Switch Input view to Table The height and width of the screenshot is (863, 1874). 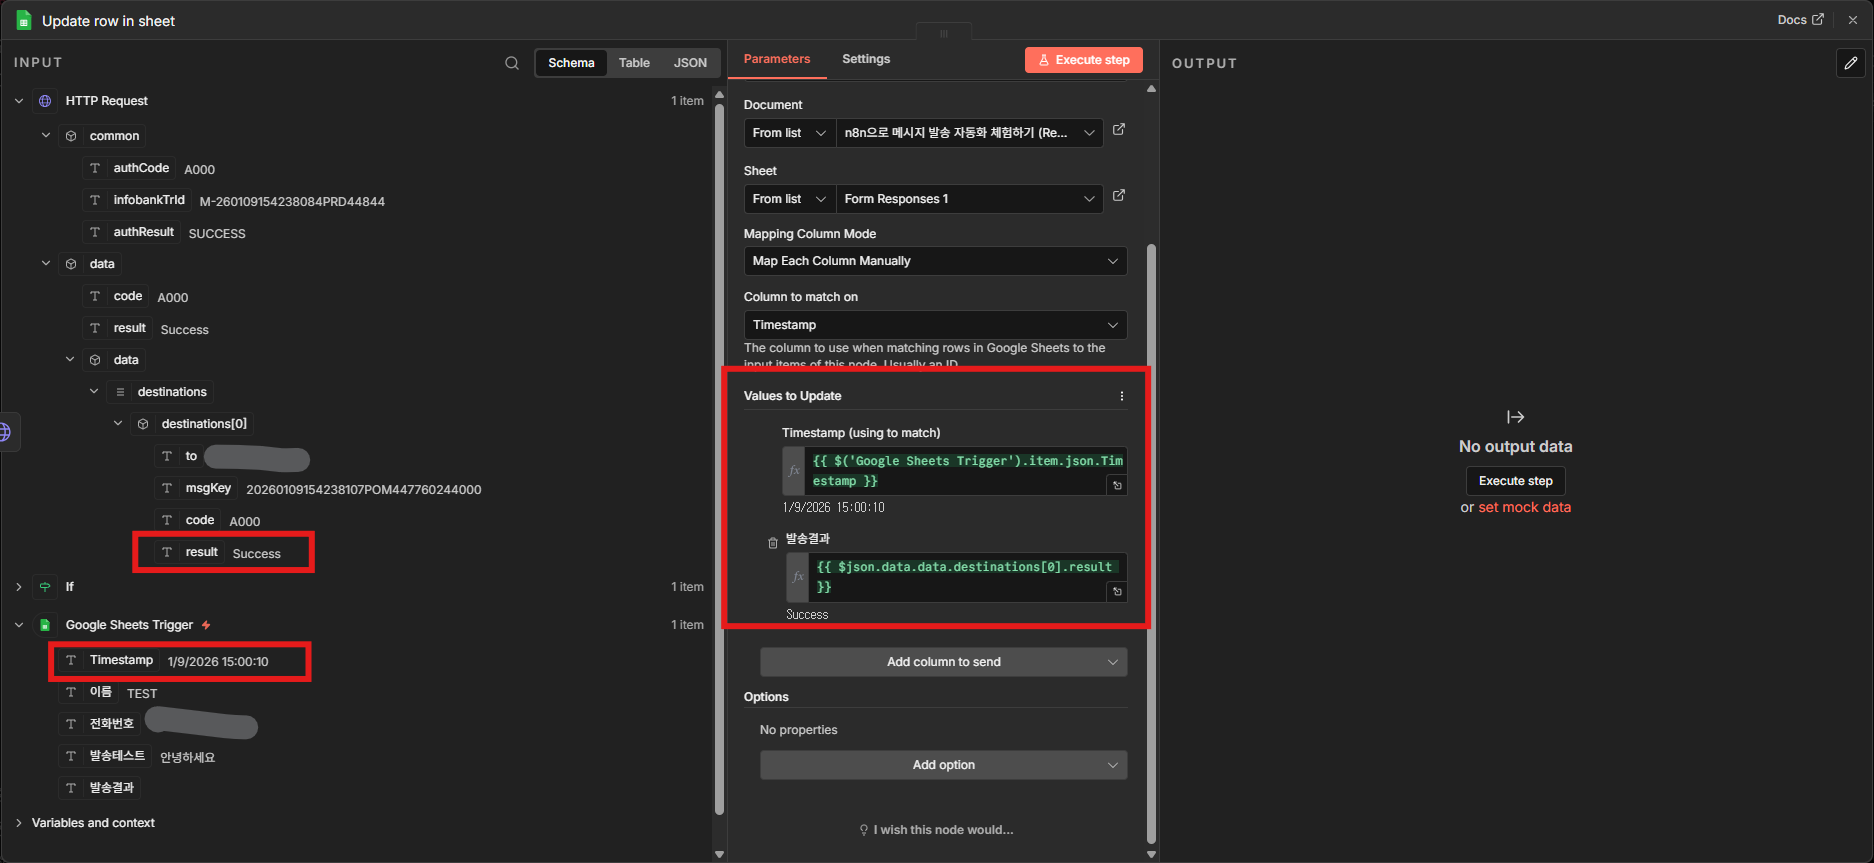[634, 63]
